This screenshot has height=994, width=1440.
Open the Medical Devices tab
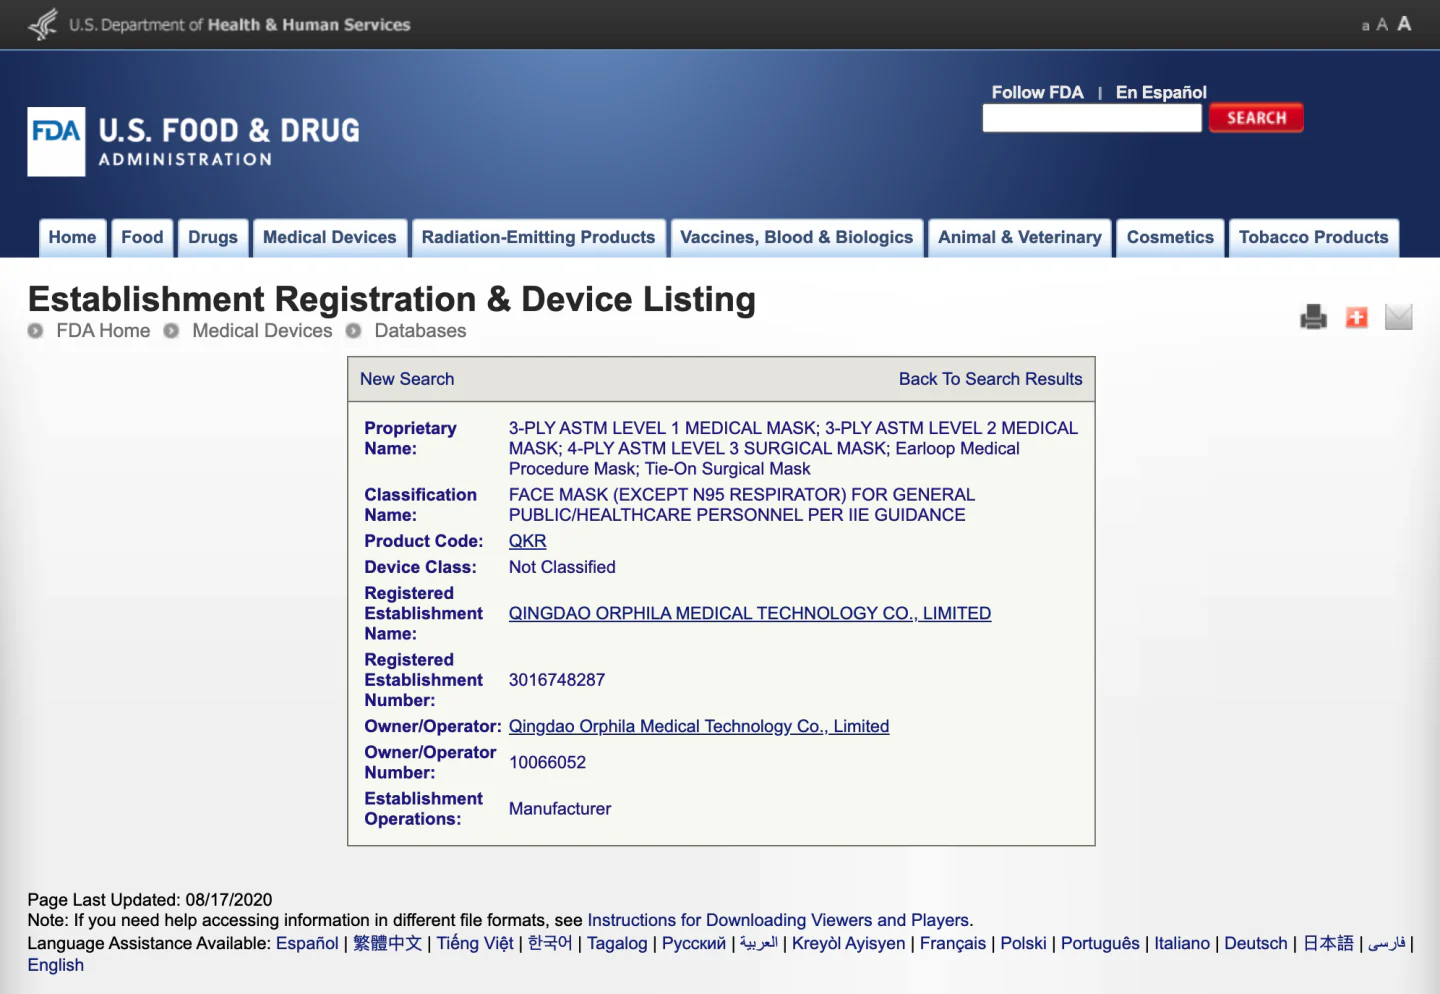[x=330, y=238]
